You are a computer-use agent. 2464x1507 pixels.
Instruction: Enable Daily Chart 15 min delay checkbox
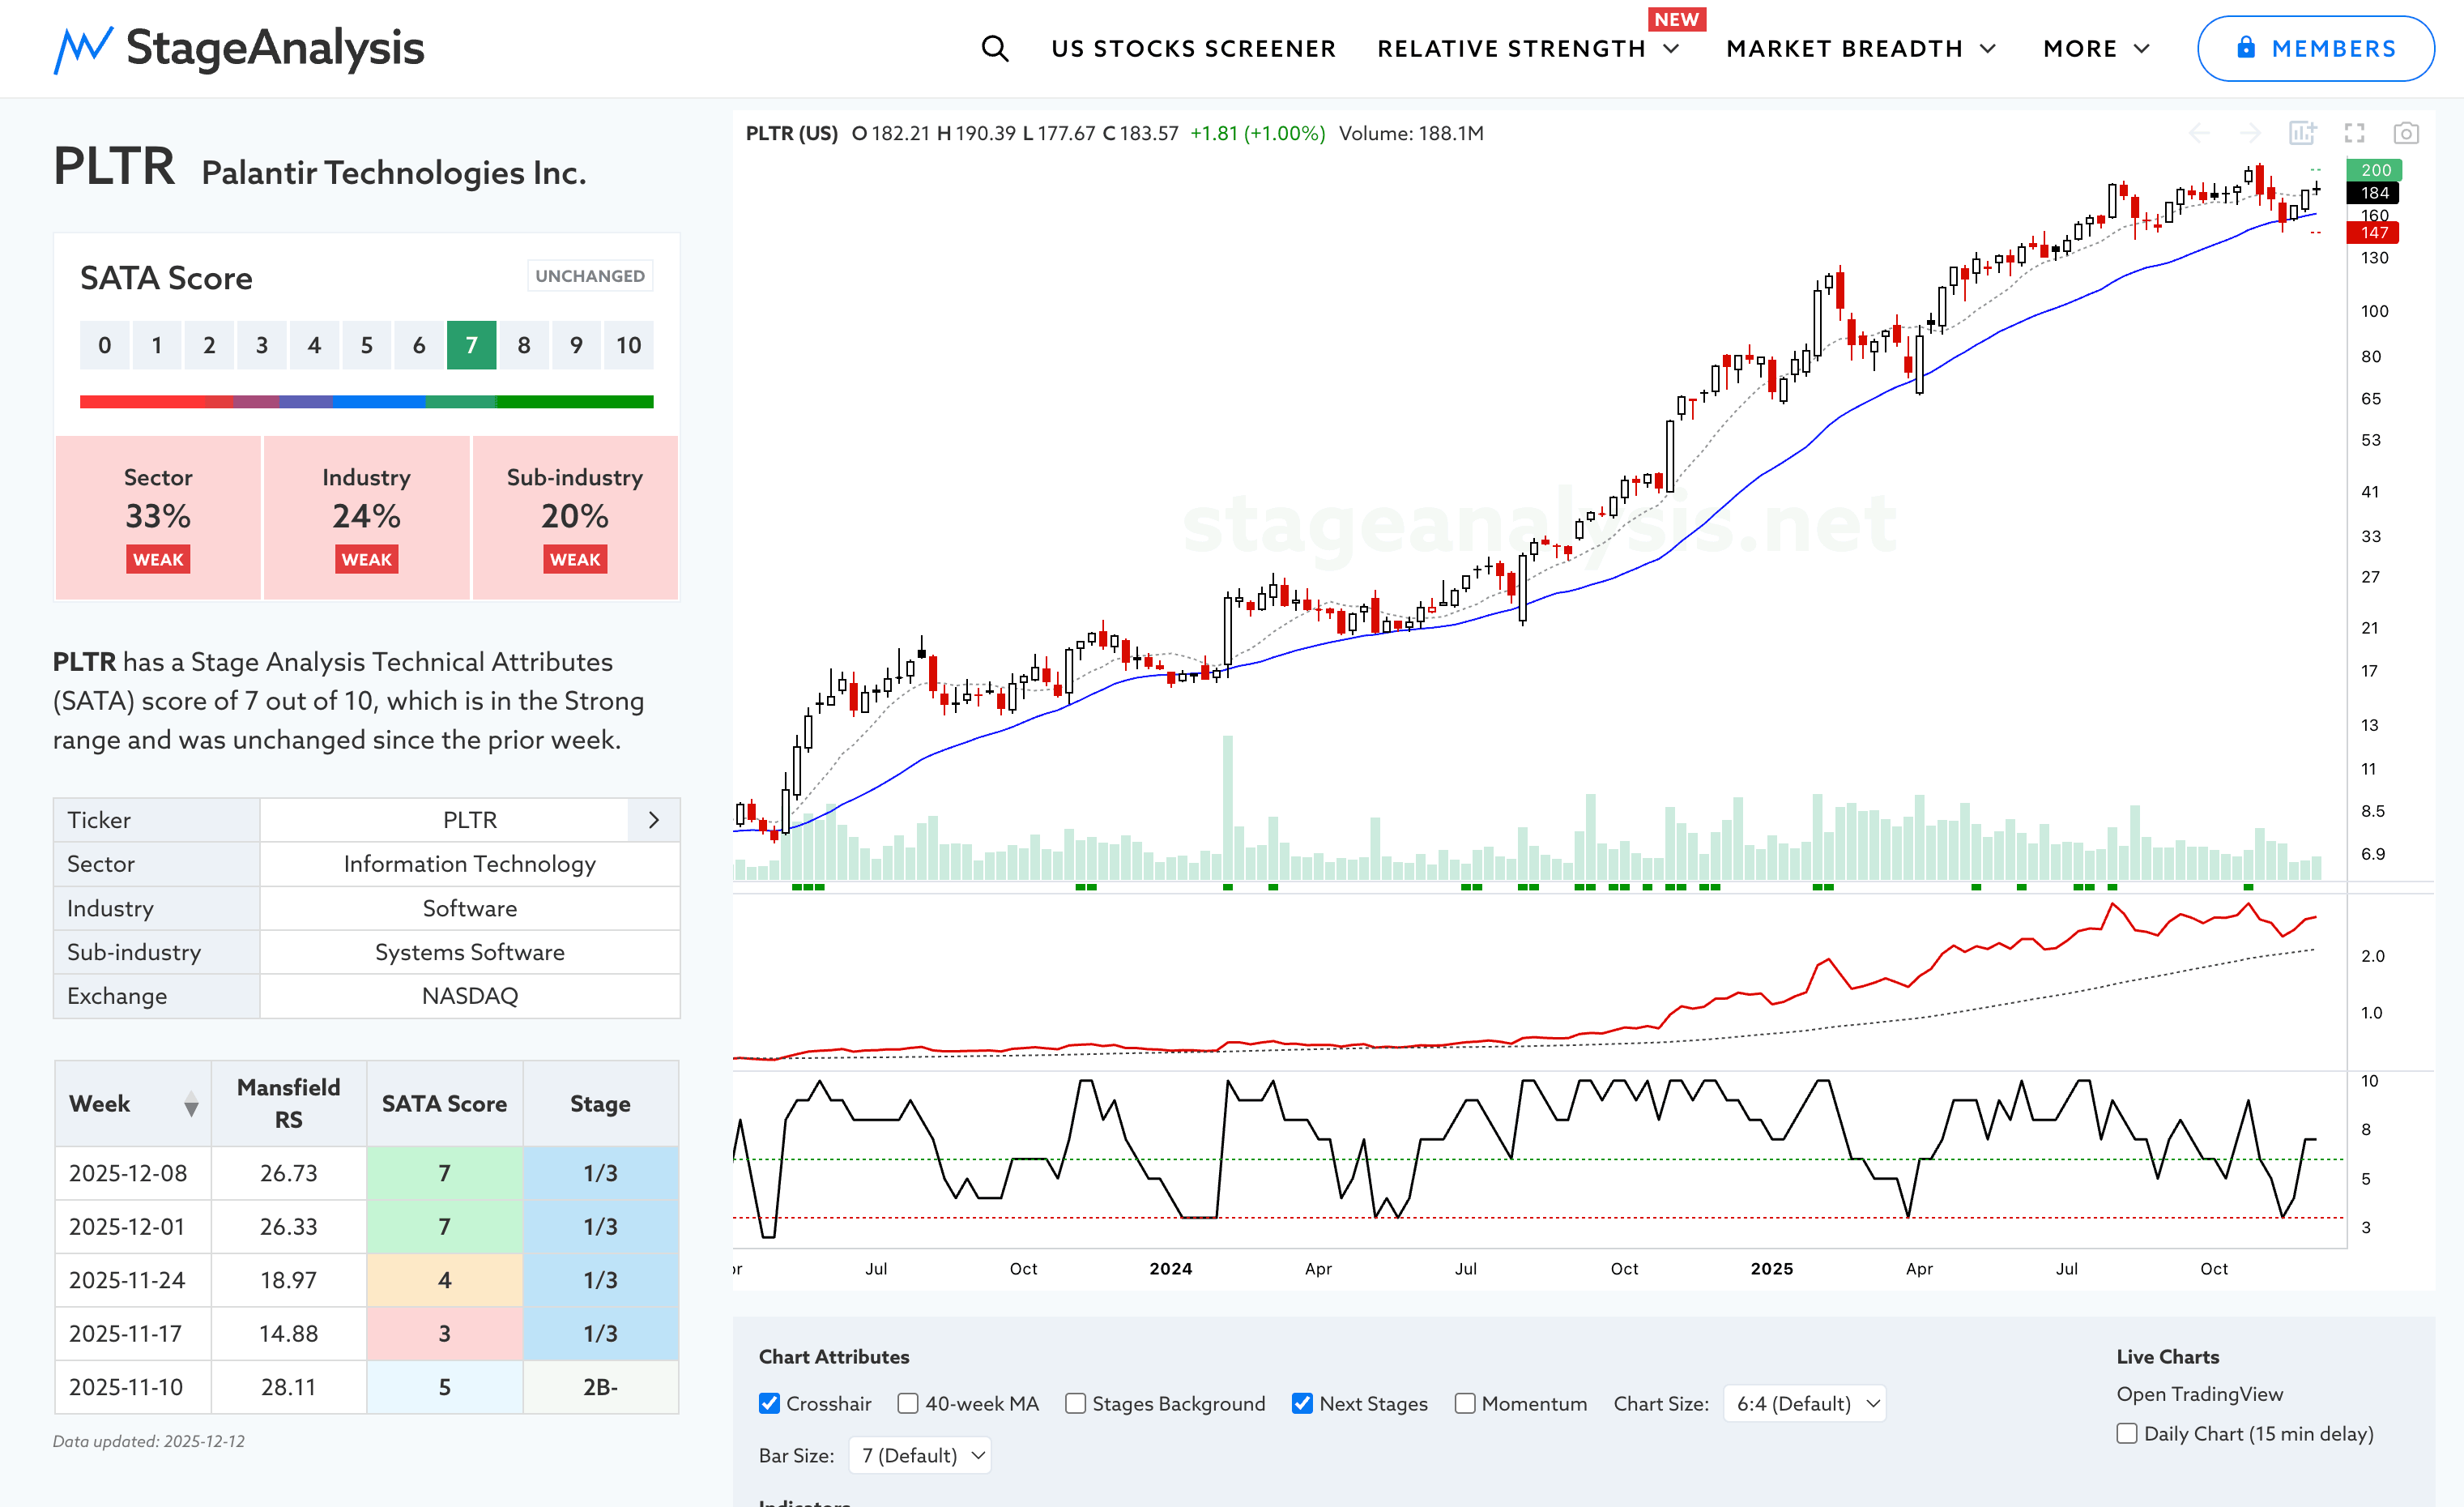click(2127, 1433)
